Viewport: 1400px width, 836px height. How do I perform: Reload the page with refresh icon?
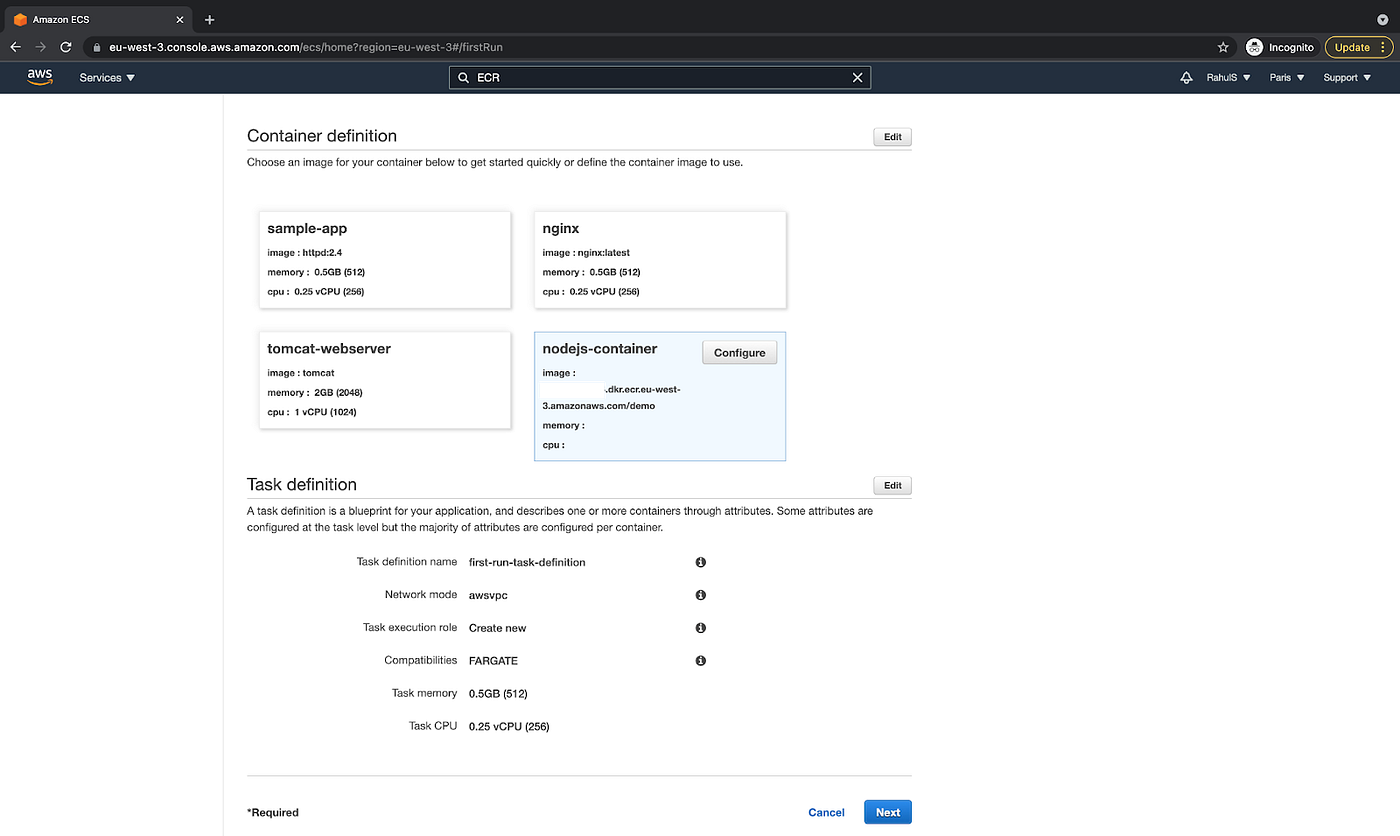(x=66, y=47)
